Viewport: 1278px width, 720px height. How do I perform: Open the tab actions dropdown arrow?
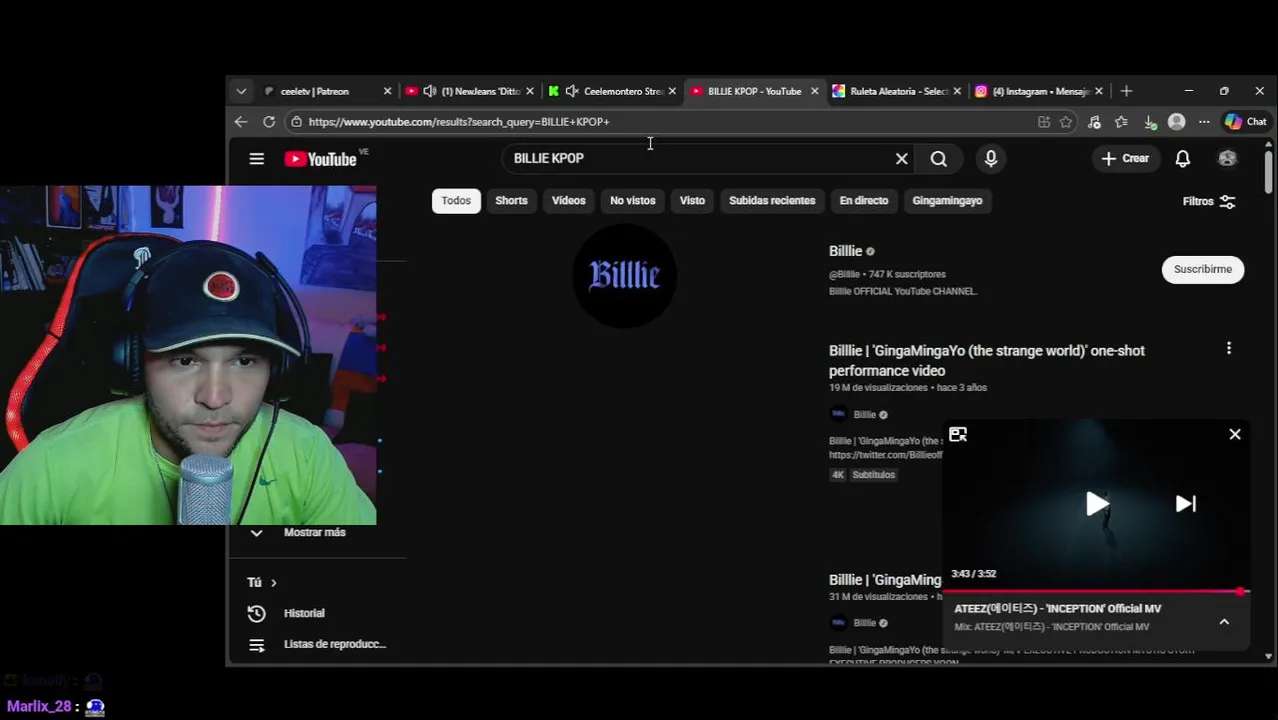(241, 91)
